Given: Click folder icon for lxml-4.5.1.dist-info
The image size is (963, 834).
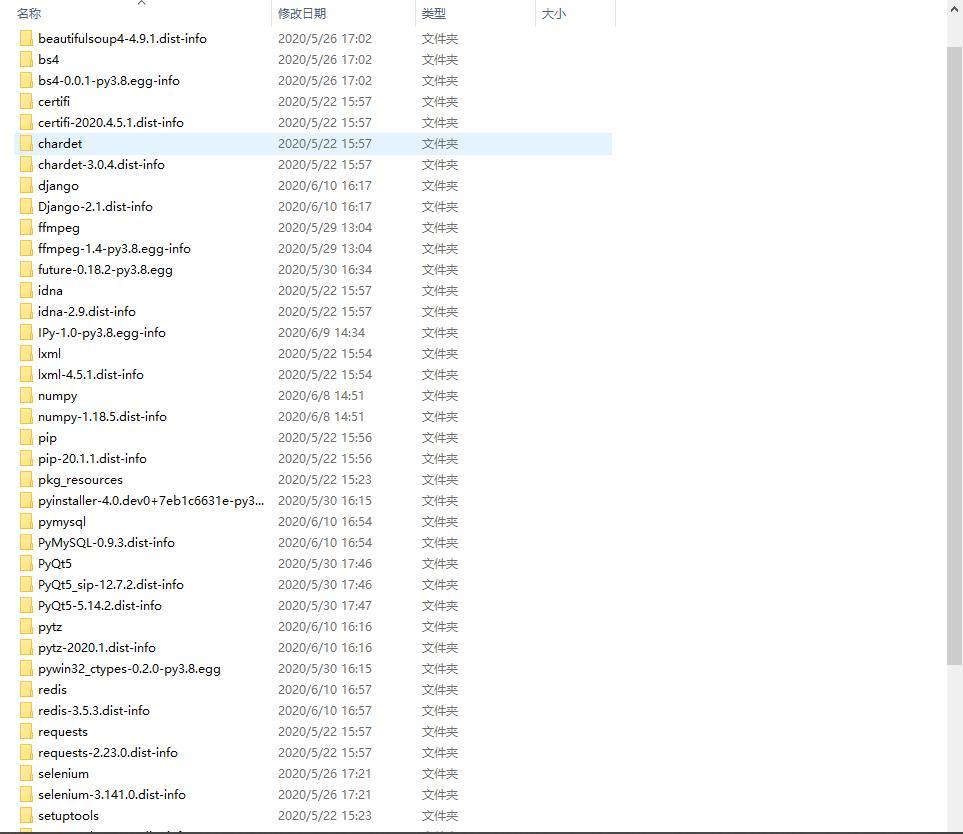Looking at the screenshot, I should coord(26,375).
